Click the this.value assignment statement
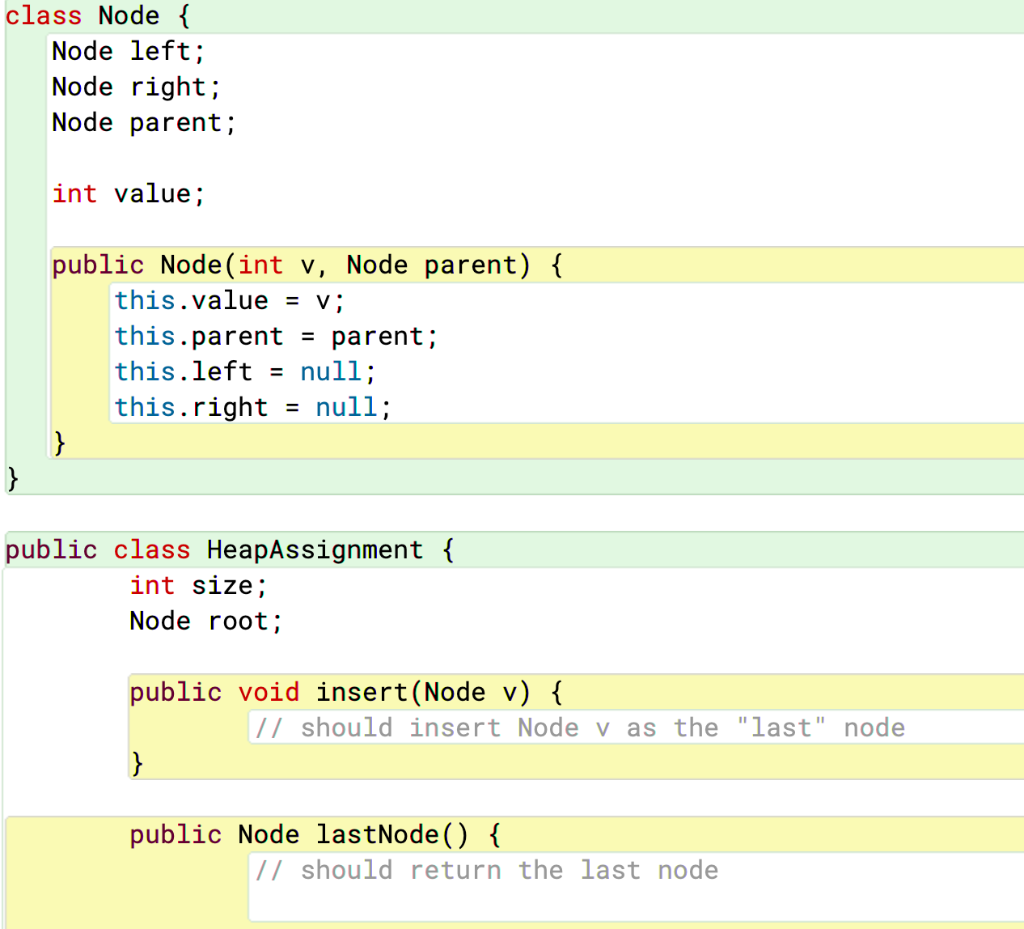1024x929 pixels. point(228,300)
